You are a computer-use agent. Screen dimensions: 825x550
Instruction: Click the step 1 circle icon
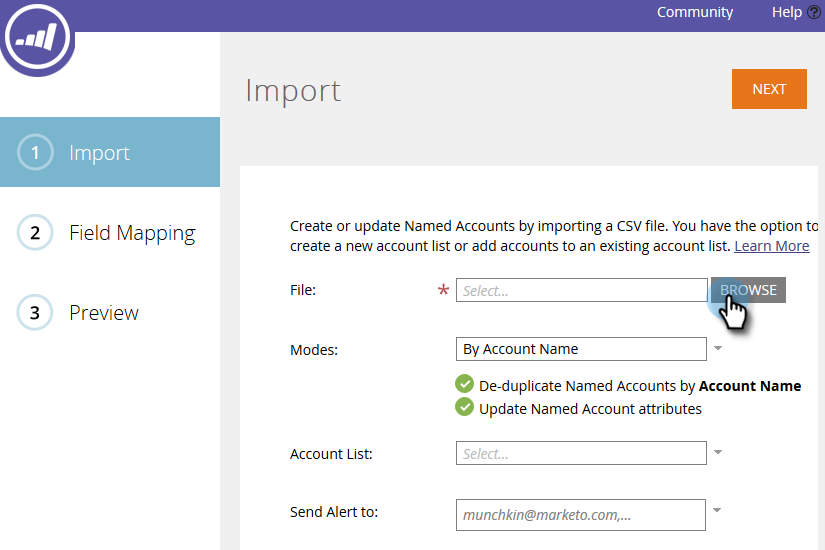35,153
